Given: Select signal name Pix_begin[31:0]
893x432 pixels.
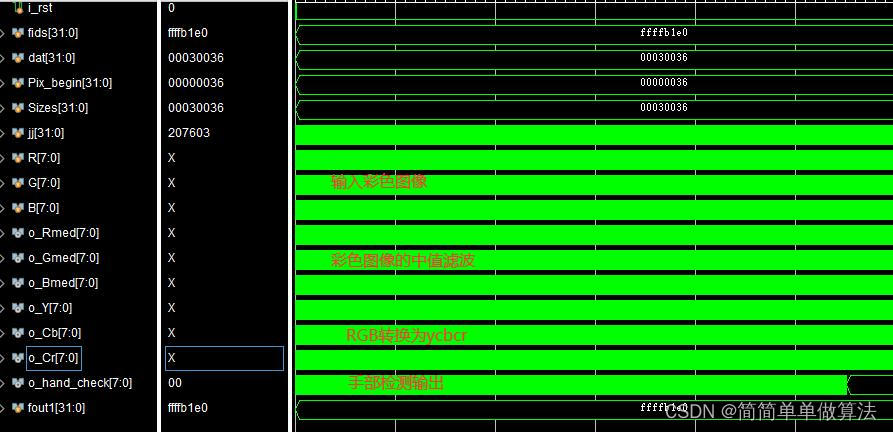Looking at the screenshot, I should tap(70, 83).
